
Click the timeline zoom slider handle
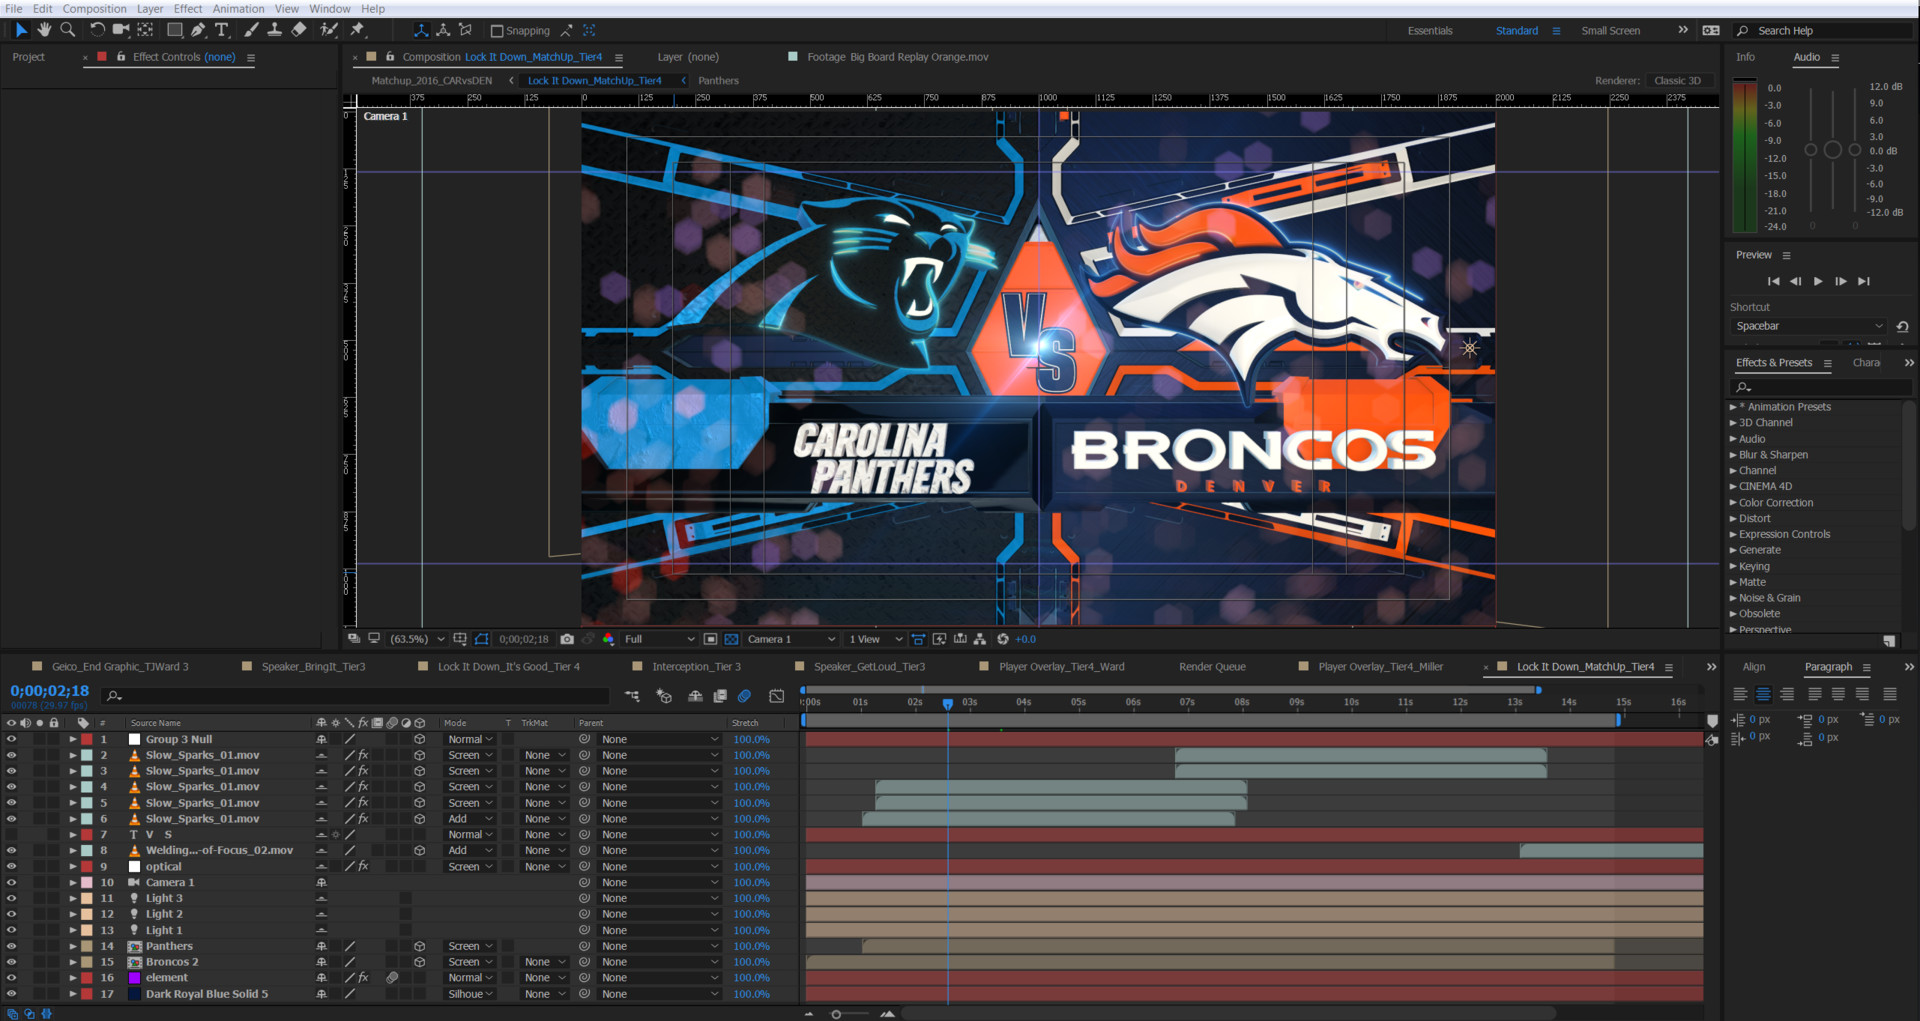[x=836, y=1014]
